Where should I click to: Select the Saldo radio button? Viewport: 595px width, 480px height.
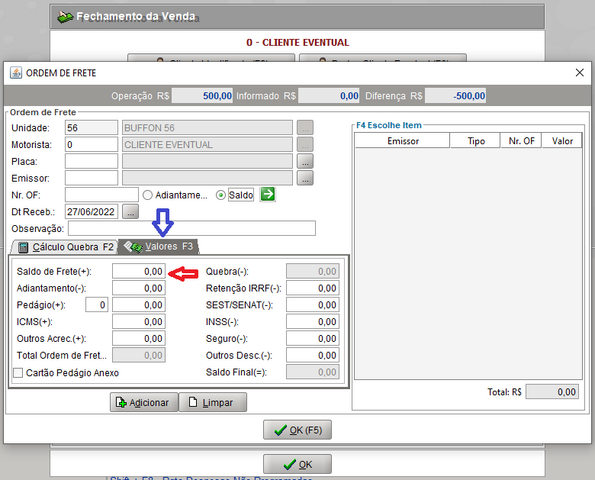pyautogui.click(x=220, y=195)
